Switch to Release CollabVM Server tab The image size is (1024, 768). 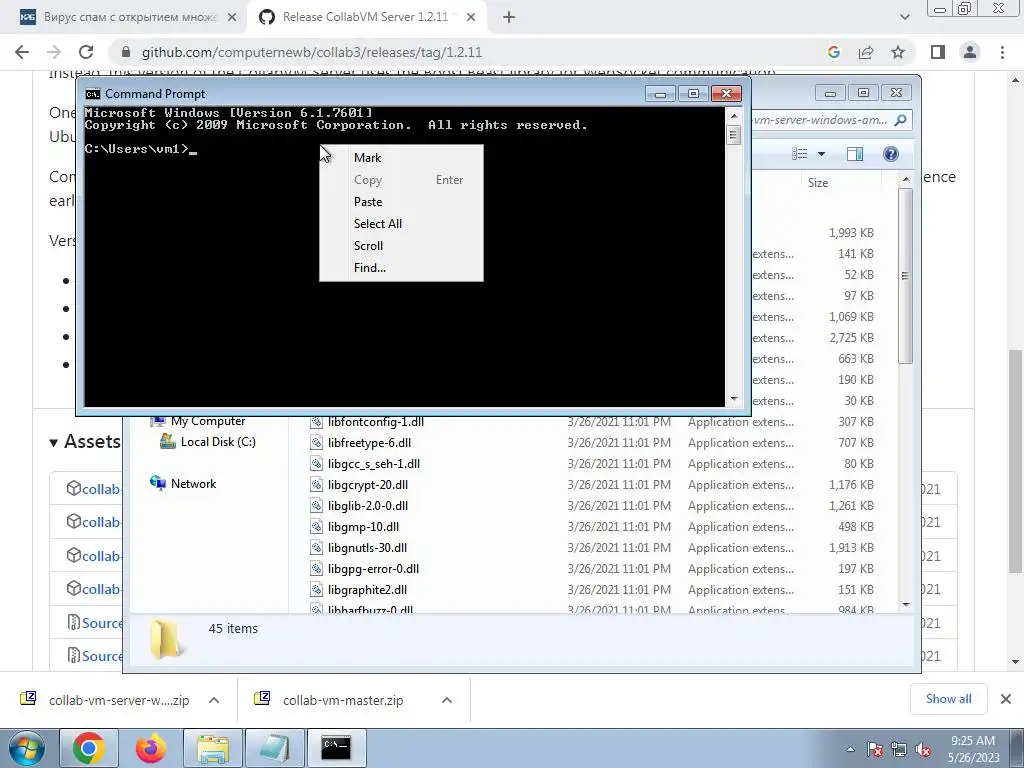(365, 17)
